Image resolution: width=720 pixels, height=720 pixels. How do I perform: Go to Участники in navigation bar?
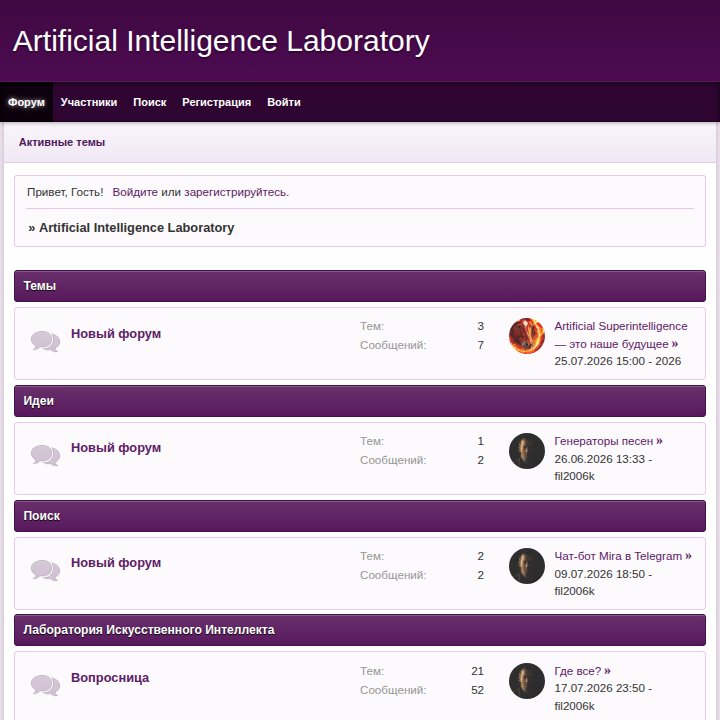click(89, 102)
